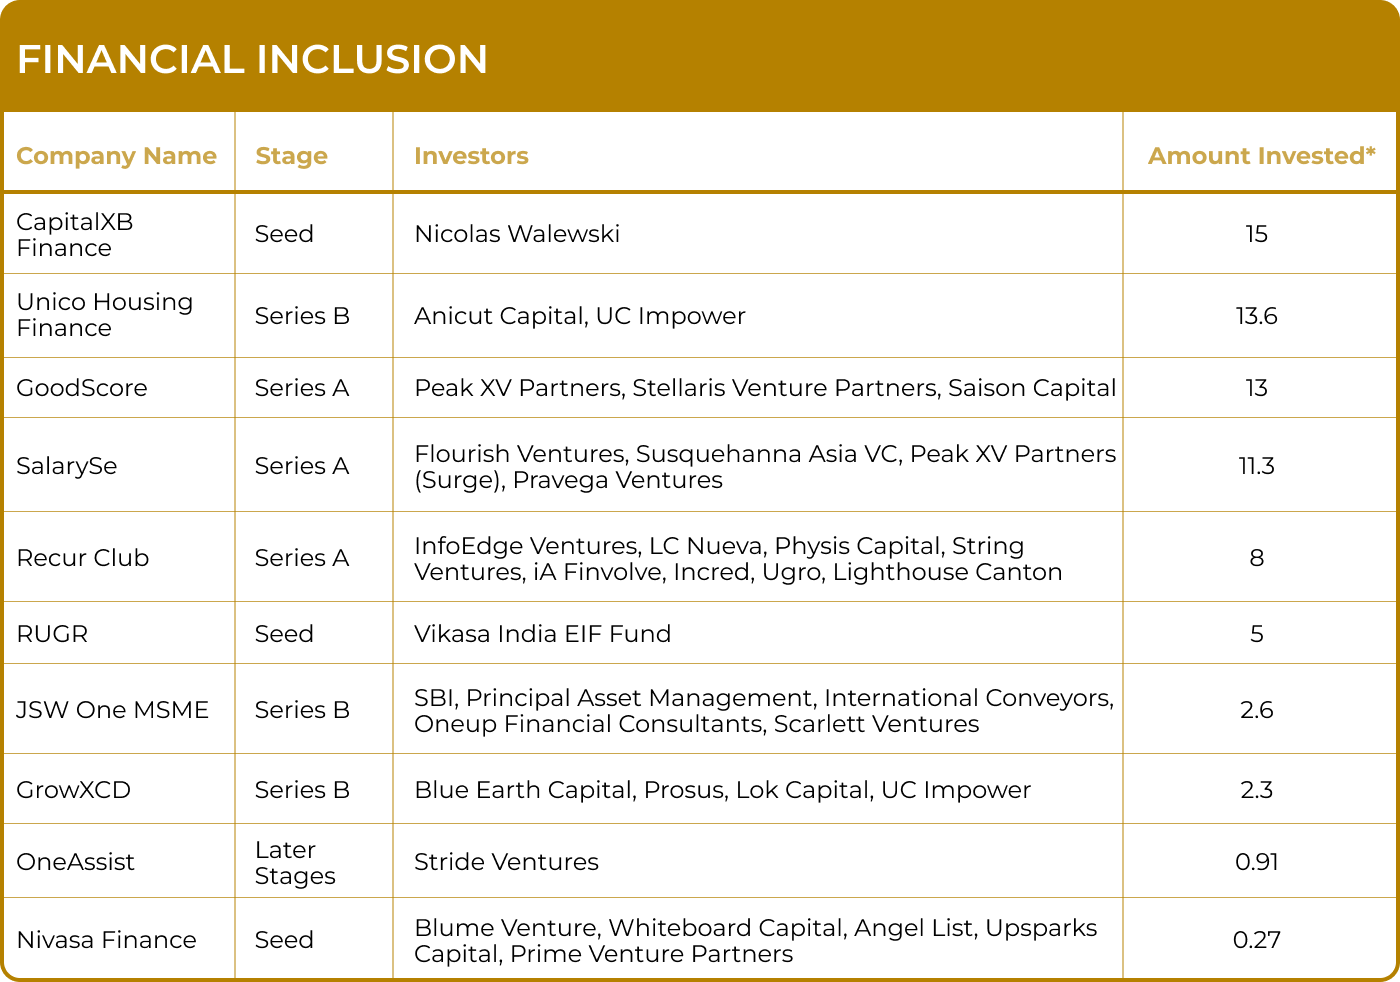Screen dimensions: 1400x982
Task: Click the Vikasa India EIF Fund cell
Action: (x=542, y=634)
